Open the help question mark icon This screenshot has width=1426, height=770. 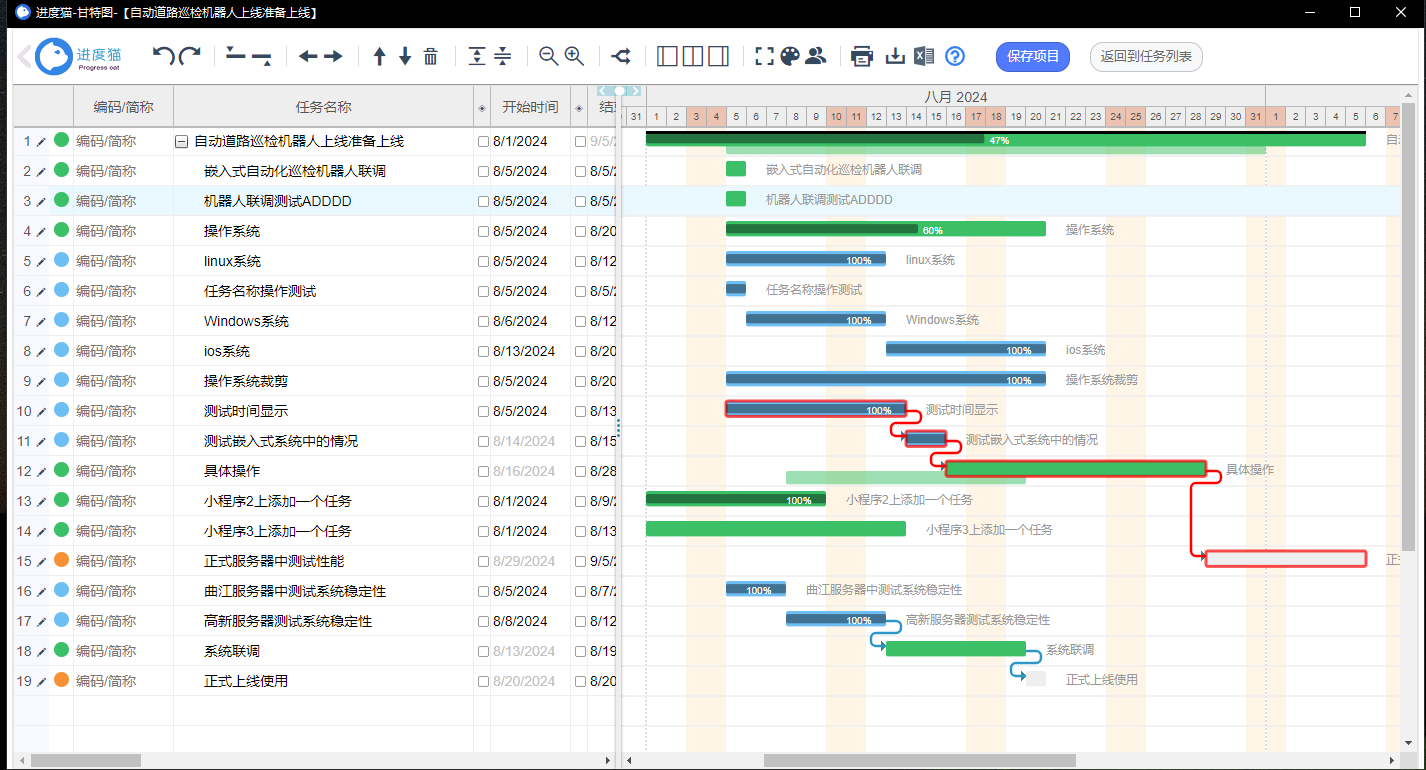coord(955,57)
